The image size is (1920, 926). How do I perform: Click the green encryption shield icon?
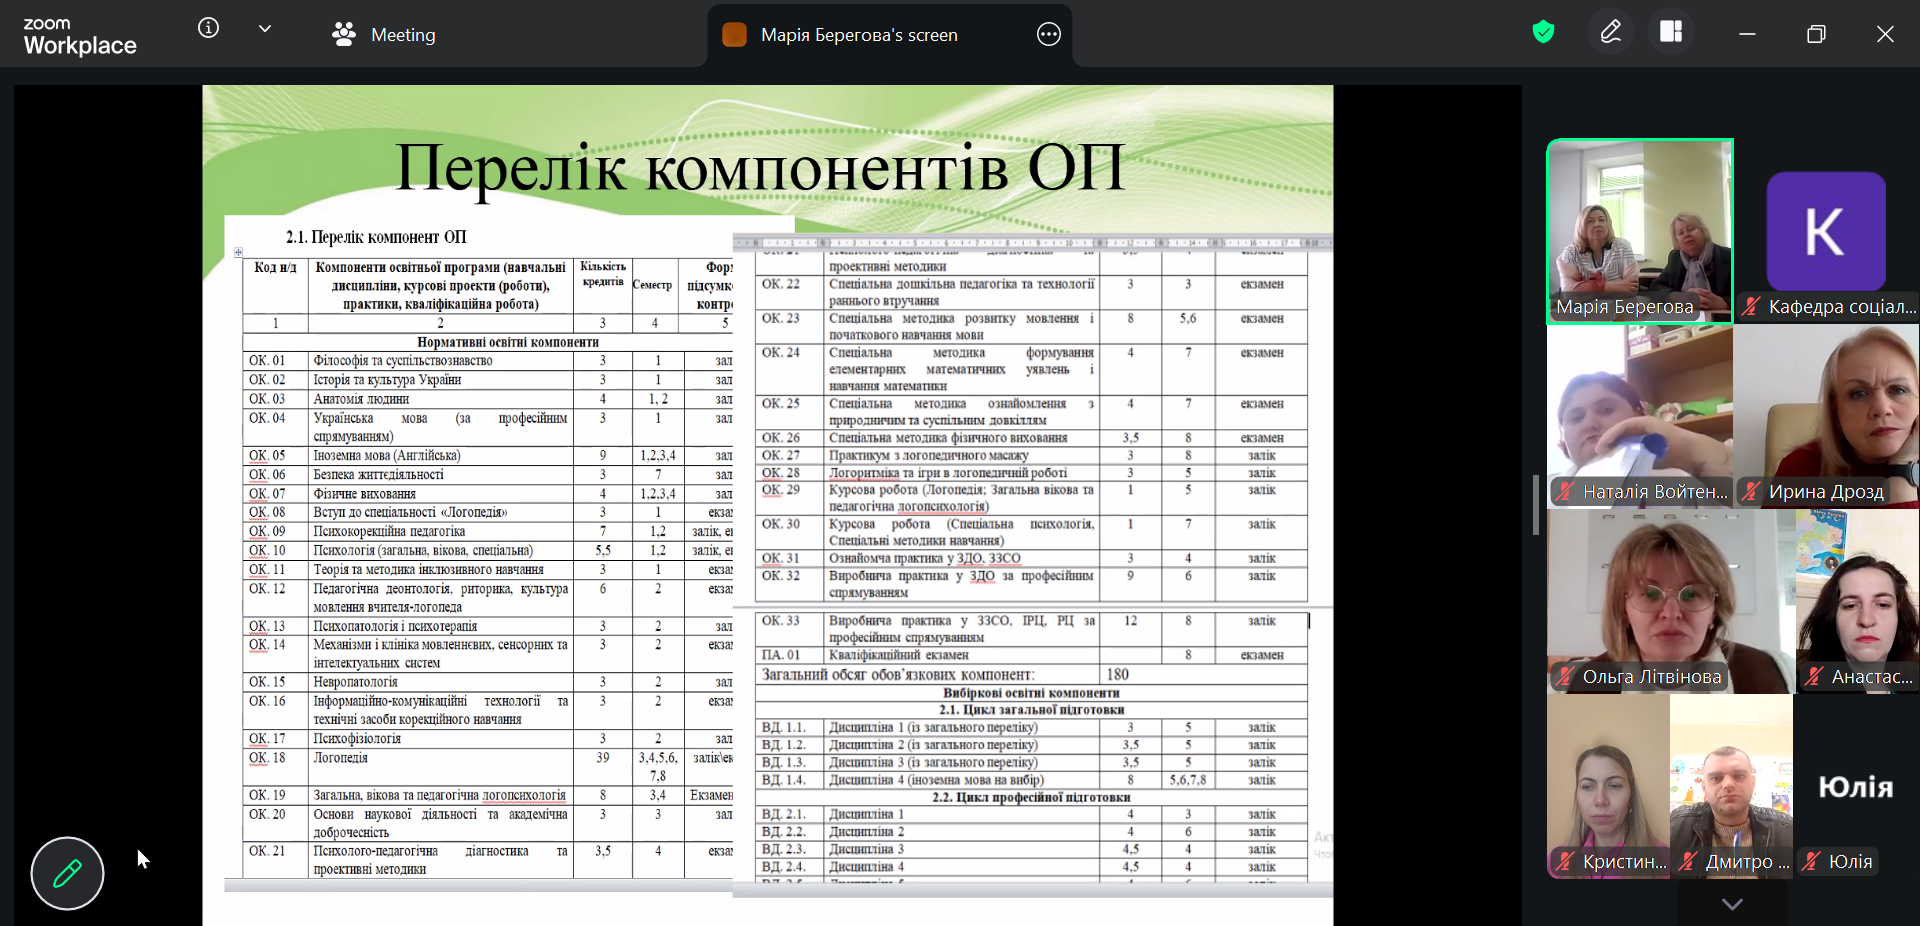click(1543, 33)
